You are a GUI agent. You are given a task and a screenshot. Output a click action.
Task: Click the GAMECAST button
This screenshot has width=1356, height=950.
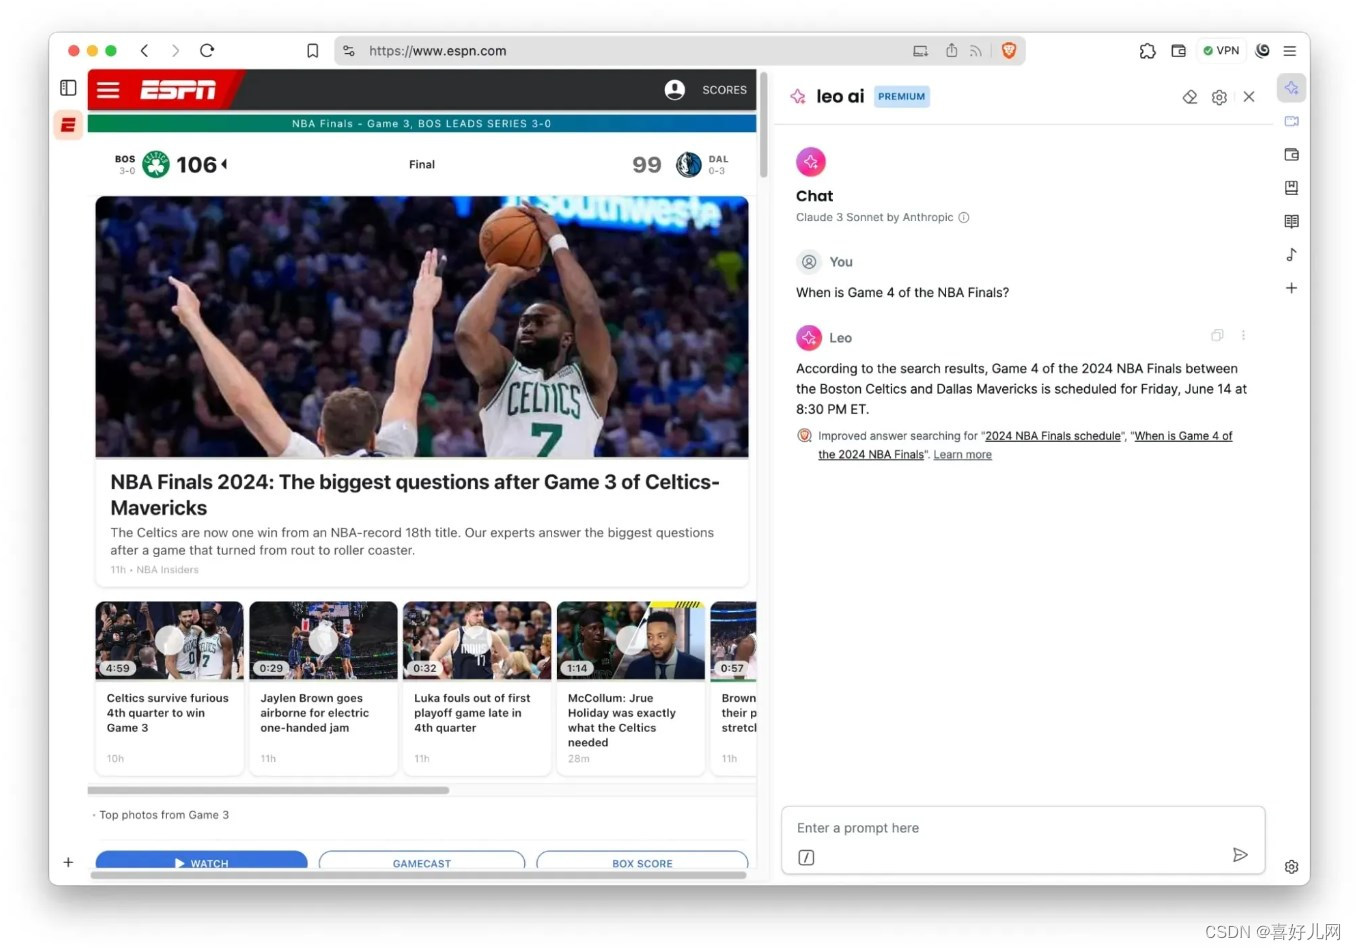[x=422, y=861]
